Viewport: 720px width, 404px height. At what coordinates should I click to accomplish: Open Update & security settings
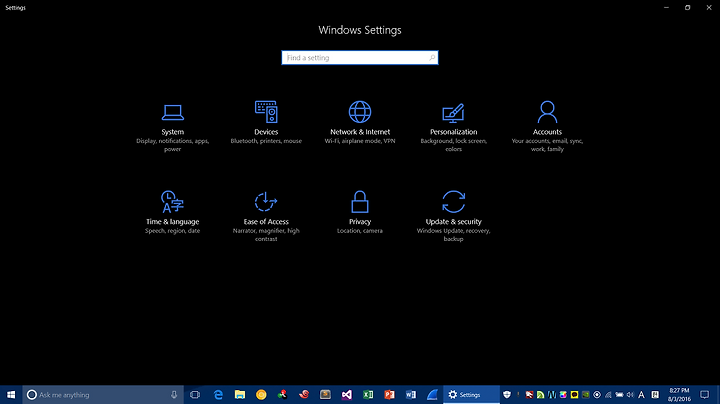pyautogui.click(x=454, y=217)
